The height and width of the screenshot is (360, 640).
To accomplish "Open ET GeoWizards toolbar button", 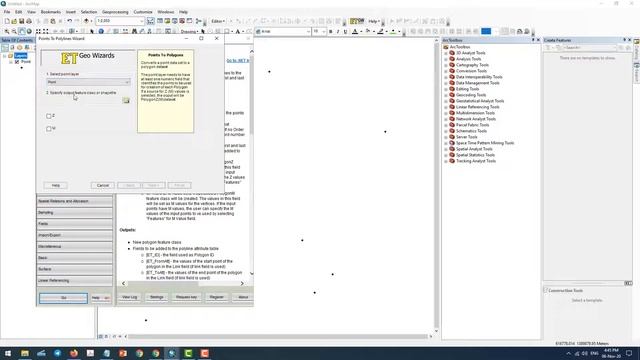I will tap(357, 21).
